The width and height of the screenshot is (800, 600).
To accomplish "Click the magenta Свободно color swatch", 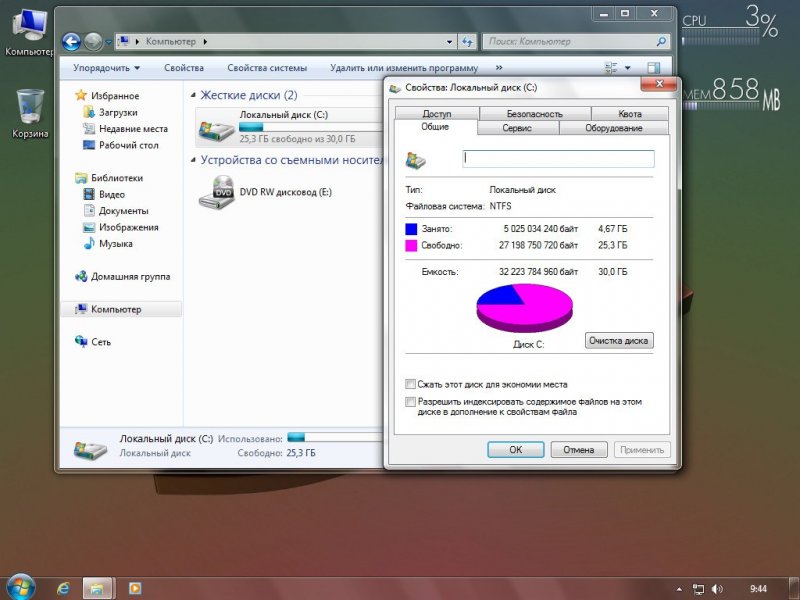I will 411,245.
